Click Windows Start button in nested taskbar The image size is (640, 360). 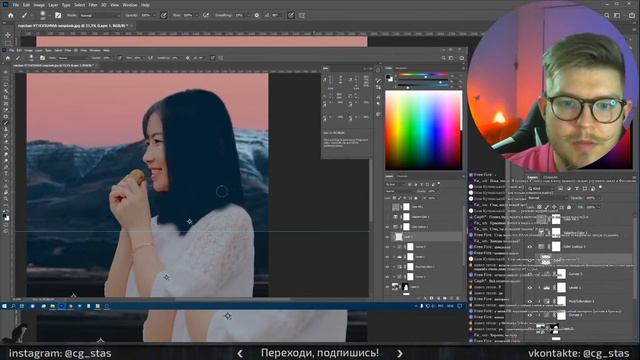pyautogui.click(x=4, y=306)
